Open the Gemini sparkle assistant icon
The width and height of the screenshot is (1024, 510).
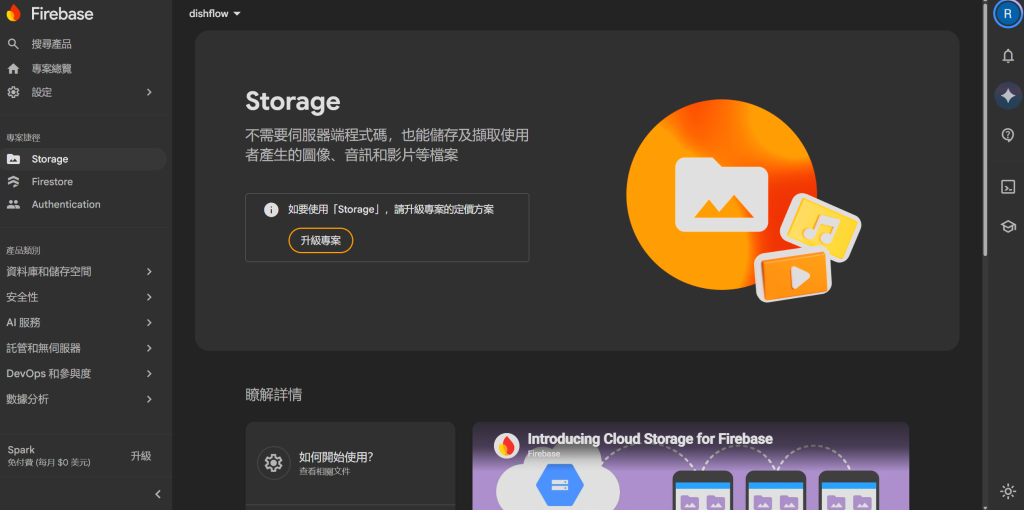point(1008,96)
